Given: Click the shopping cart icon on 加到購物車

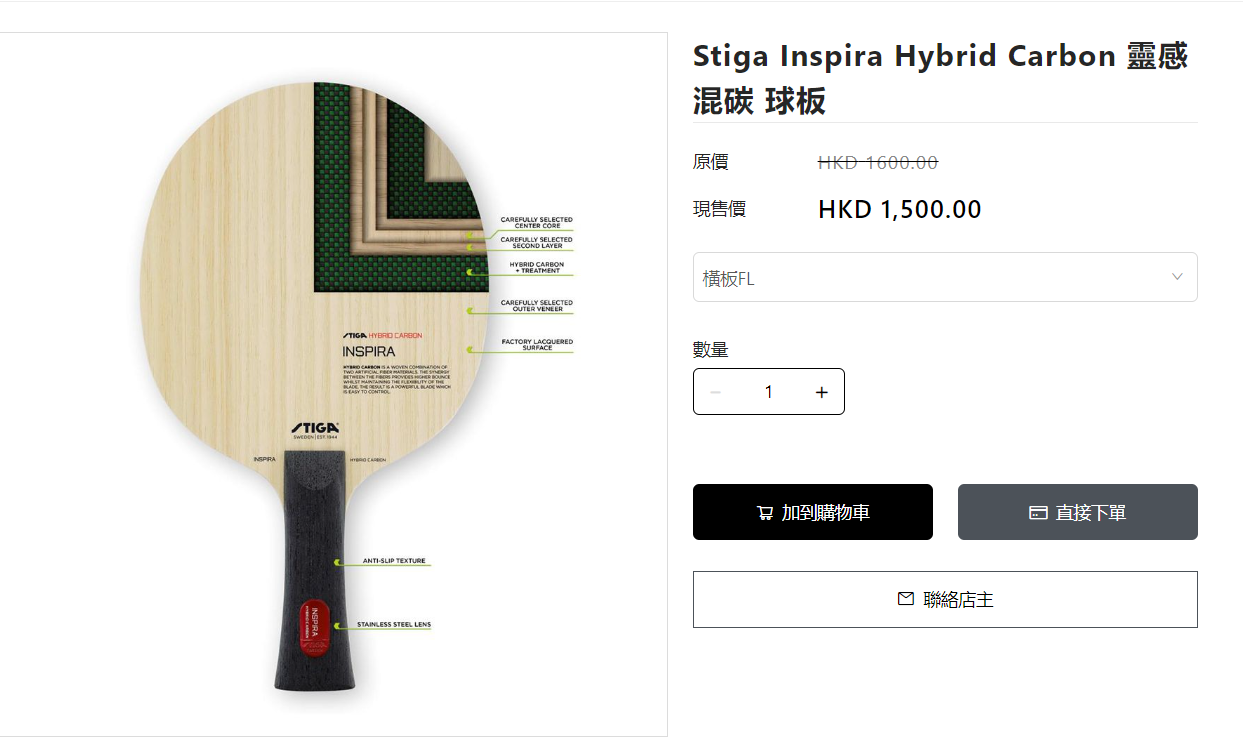Looking at the screenshot, I should coord(765,513).
